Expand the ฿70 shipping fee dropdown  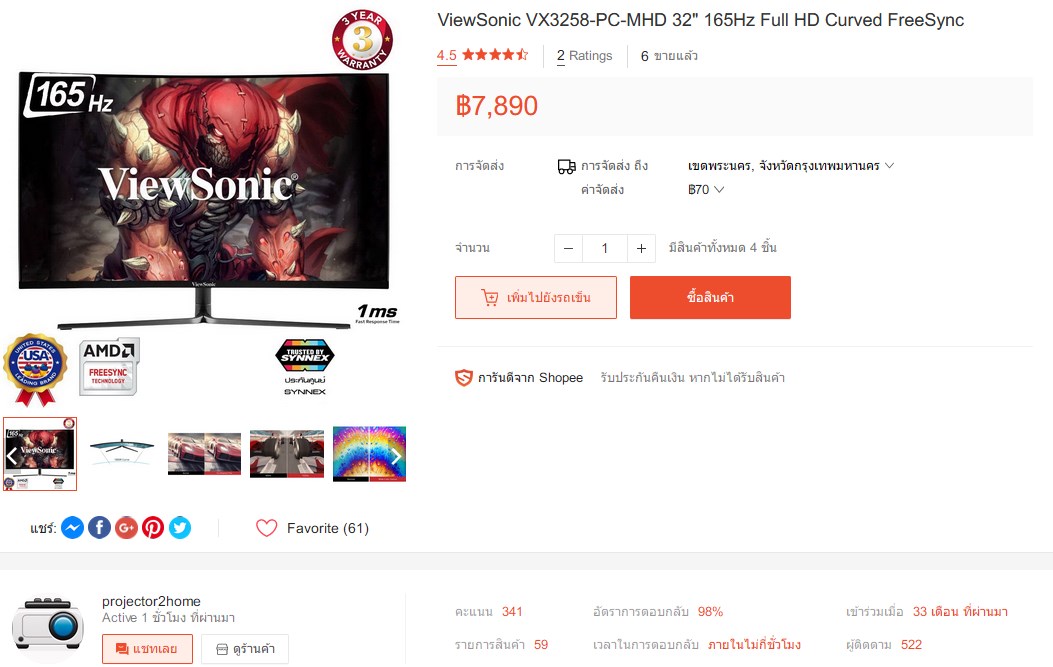(x=706, y=189)
